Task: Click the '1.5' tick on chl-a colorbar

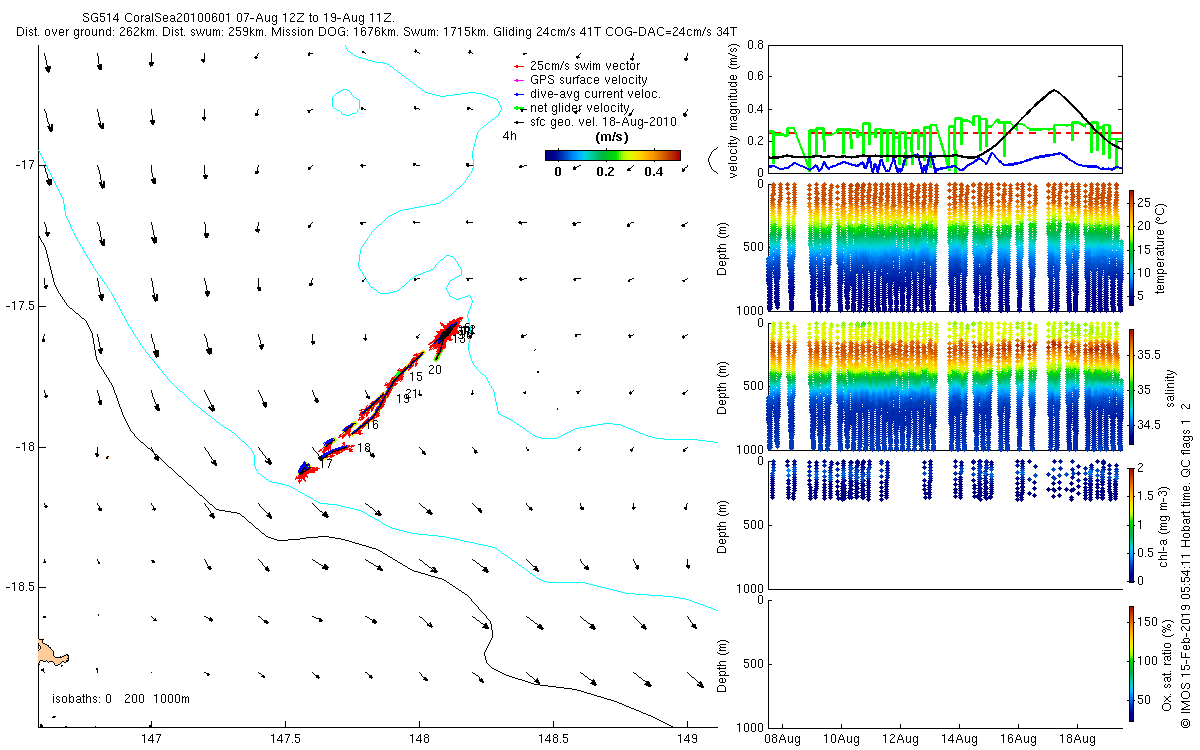Action: coord(1147,496)
